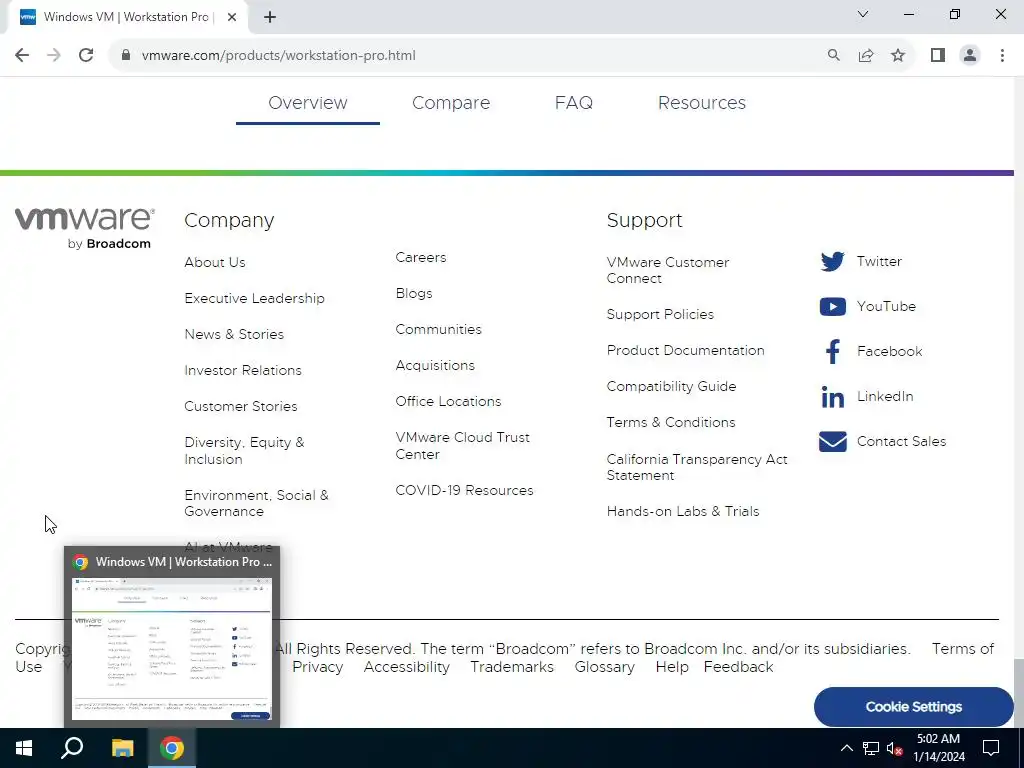Open California Transparency Act Statement link
The width and height of the screenshot is (1024, 768).
tap(697, 467)
